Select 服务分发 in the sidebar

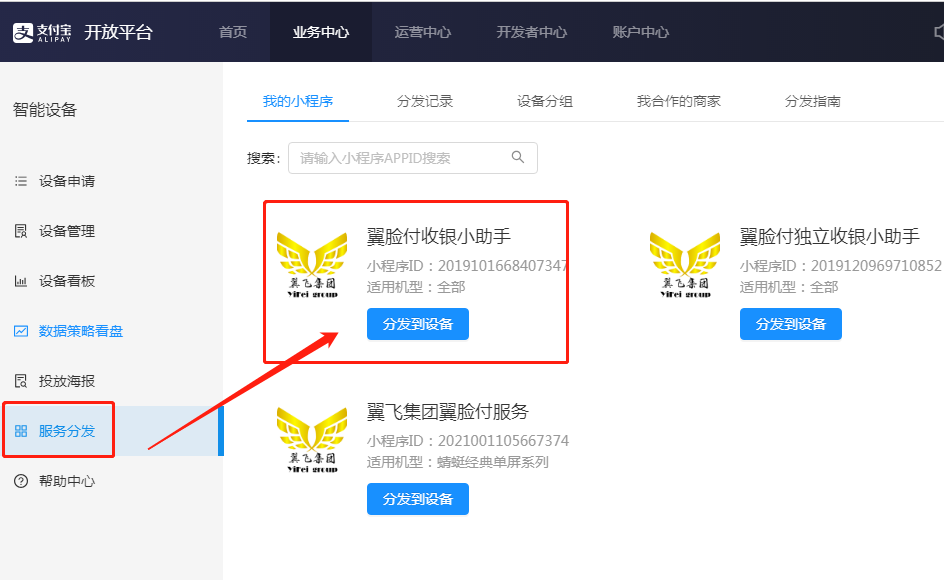(x=67, y=431)
